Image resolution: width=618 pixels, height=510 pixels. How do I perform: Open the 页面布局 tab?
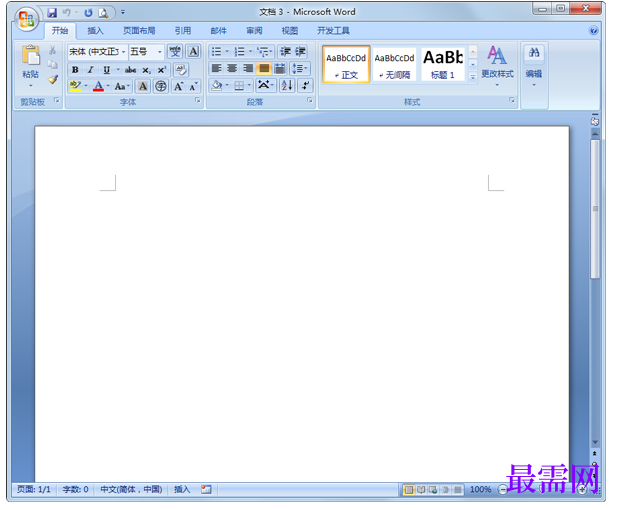(139, 31)
